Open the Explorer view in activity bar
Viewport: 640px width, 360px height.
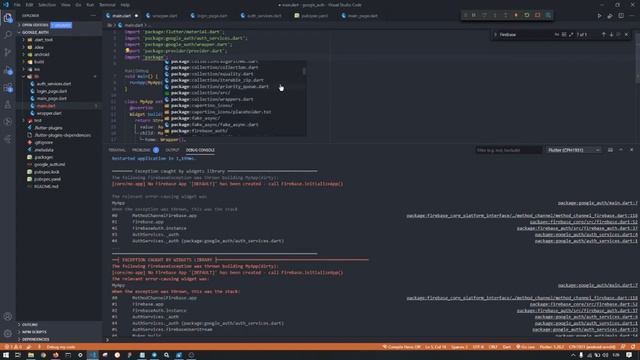[x=8, y=18]
